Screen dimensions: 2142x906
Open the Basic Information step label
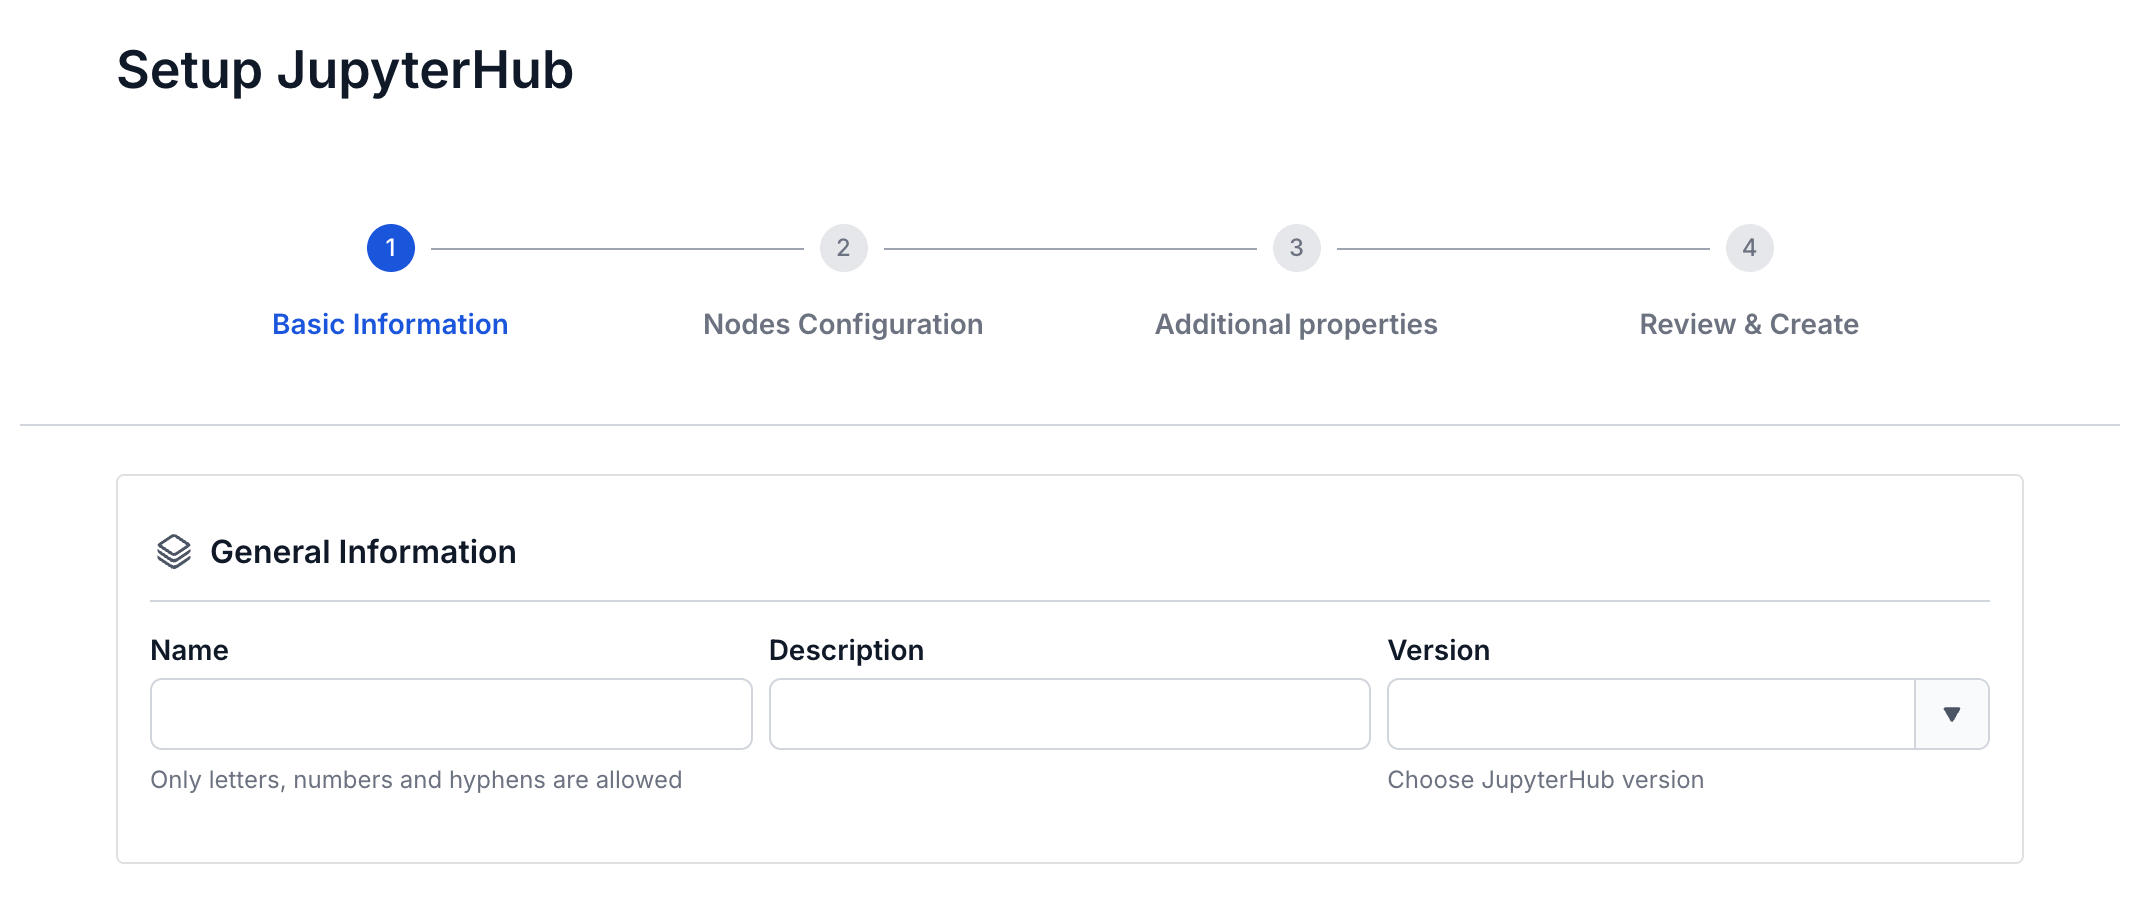coord(390,324)
